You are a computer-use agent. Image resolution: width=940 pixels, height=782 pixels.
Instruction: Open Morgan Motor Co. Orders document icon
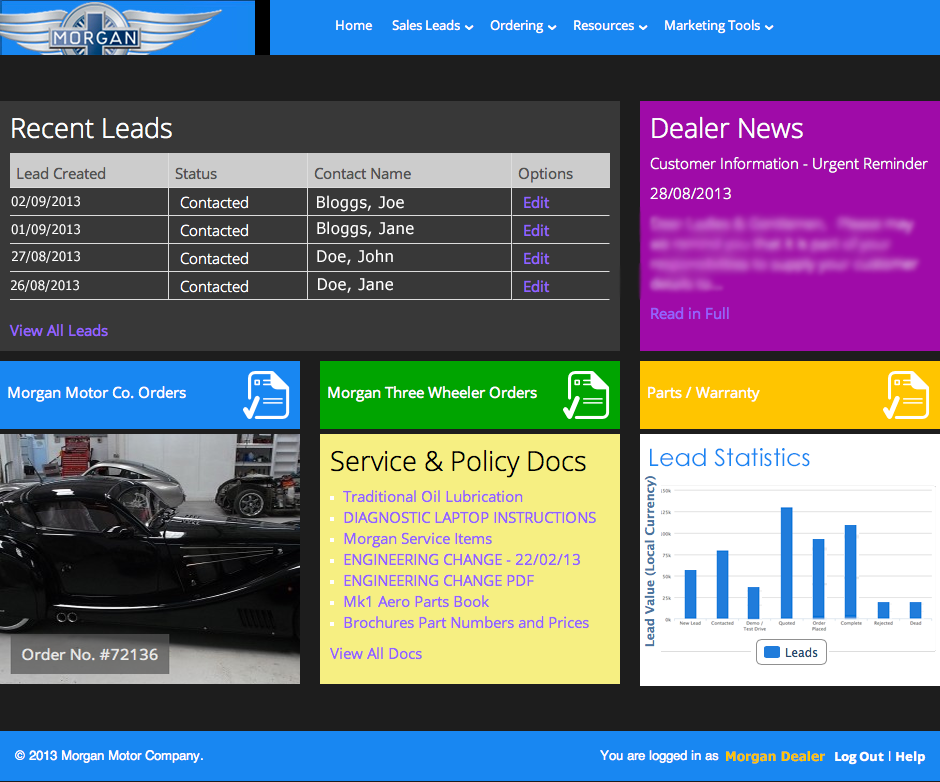(266, 395)
